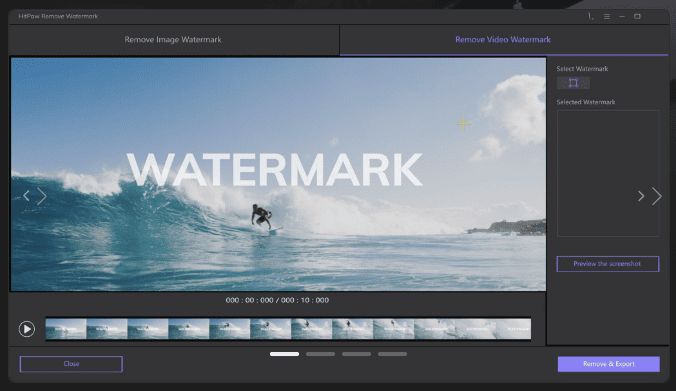Screen dimensions: 676x391
Task: Jump to the second frame thumbnail in timeline
Action: click(x=107, y=329)
